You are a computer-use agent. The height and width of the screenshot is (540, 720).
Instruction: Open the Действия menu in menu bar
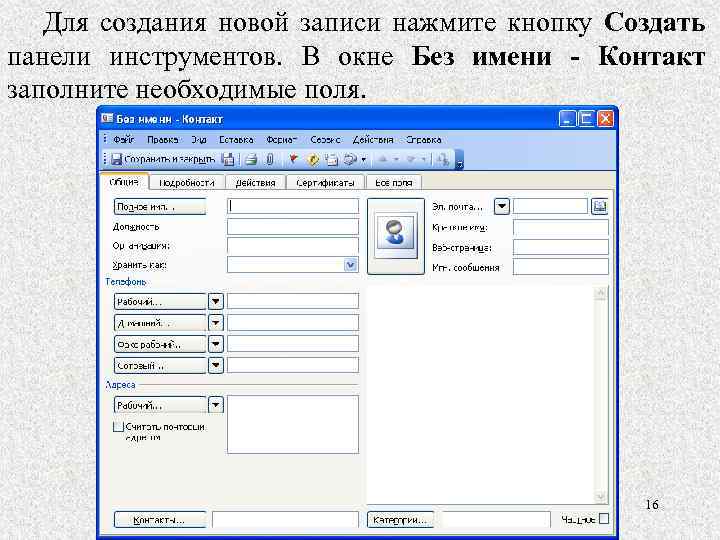(373, 139)
